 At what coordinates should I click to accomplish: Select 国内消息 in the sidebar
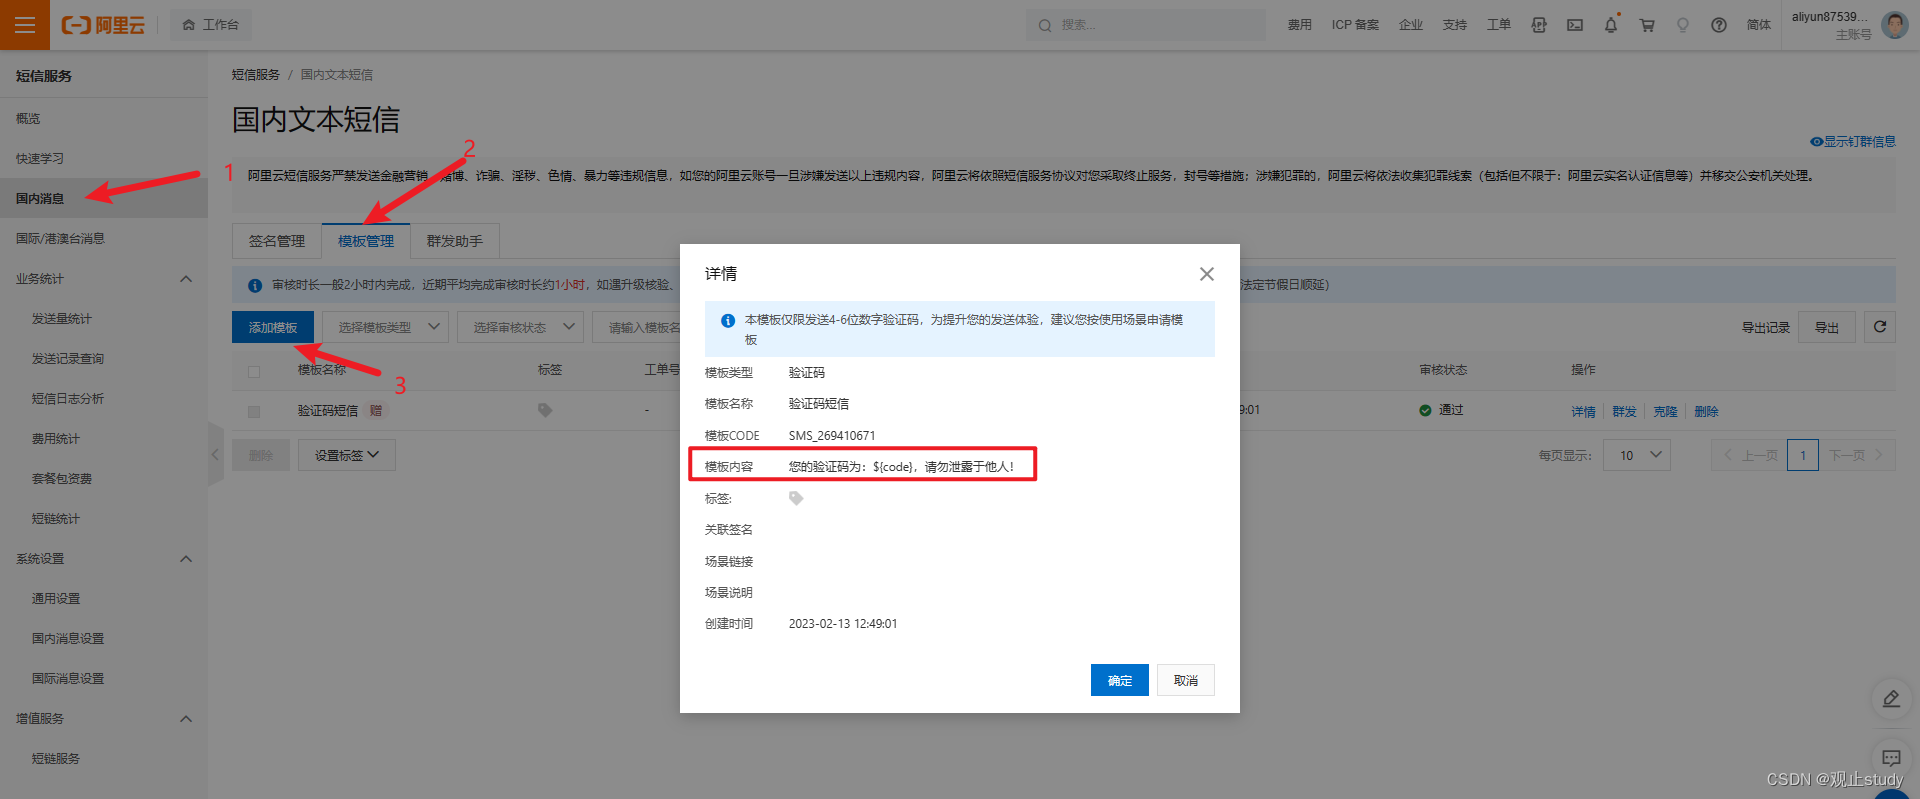point(104,198)
